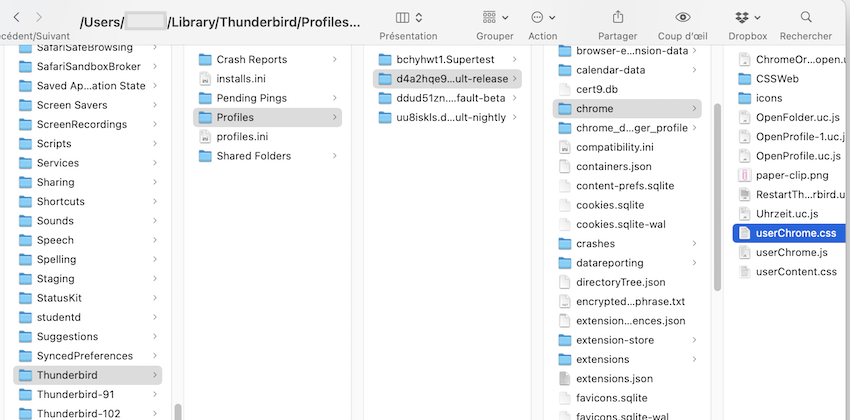Expand the Thunderbird folder chevron

154,375
